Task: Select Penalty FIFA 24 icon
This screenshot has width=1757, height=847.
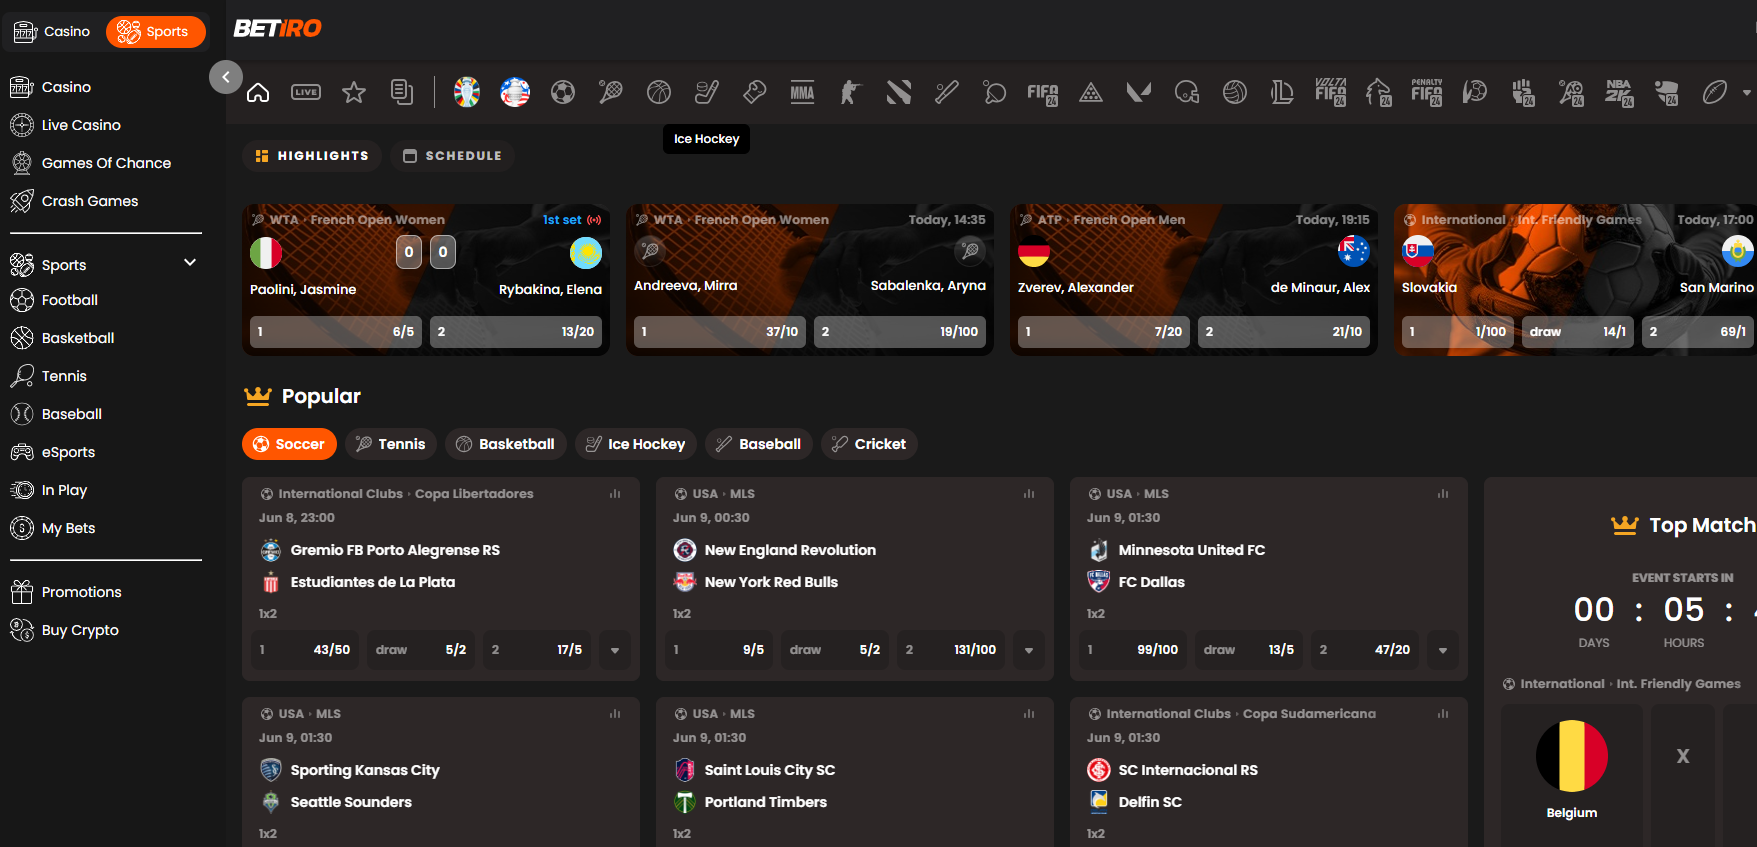Action: click(x=1427, y=93)
